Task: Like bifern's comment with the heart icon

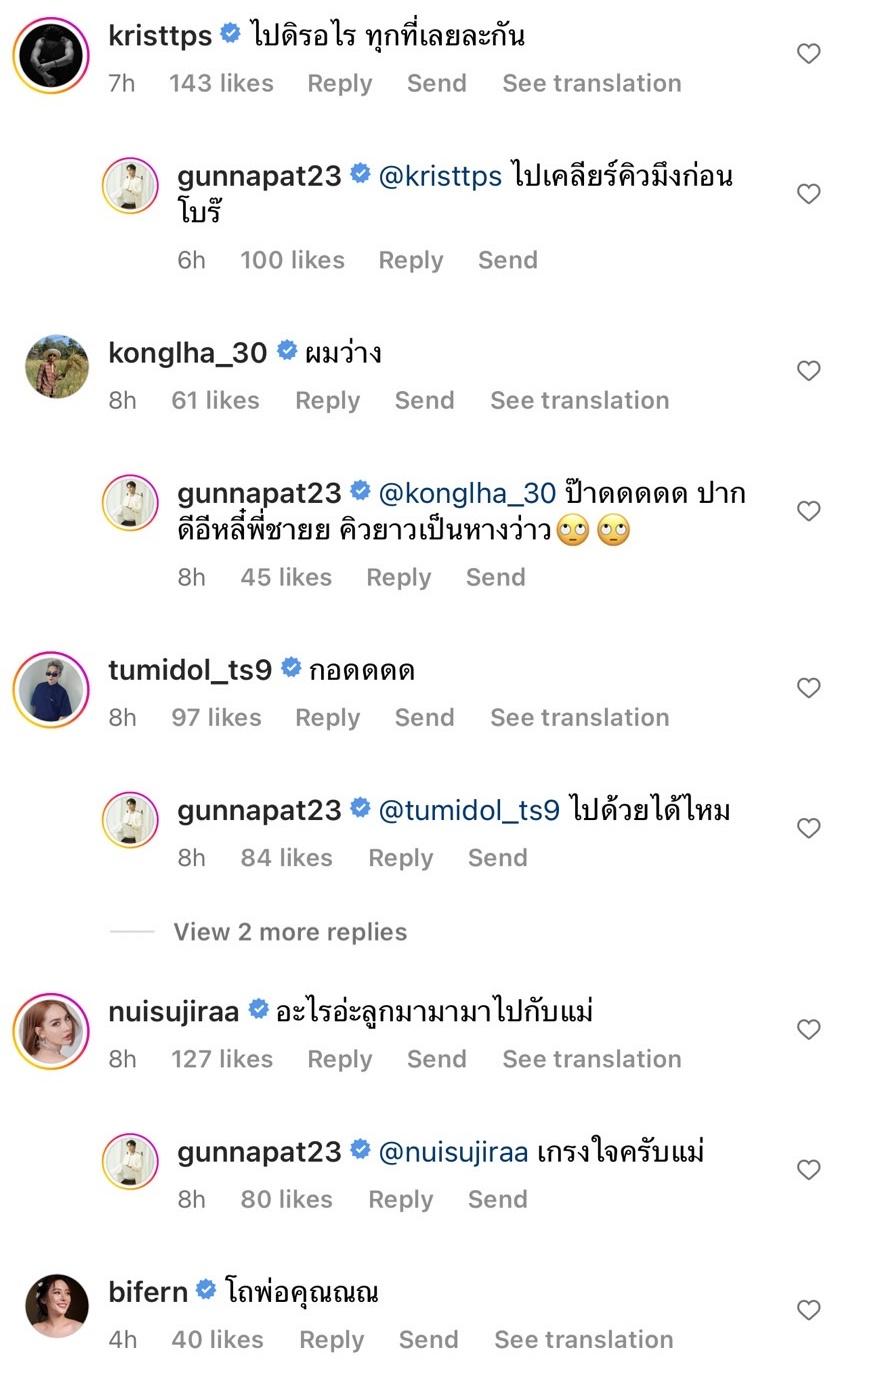Action: (808, 1310)
